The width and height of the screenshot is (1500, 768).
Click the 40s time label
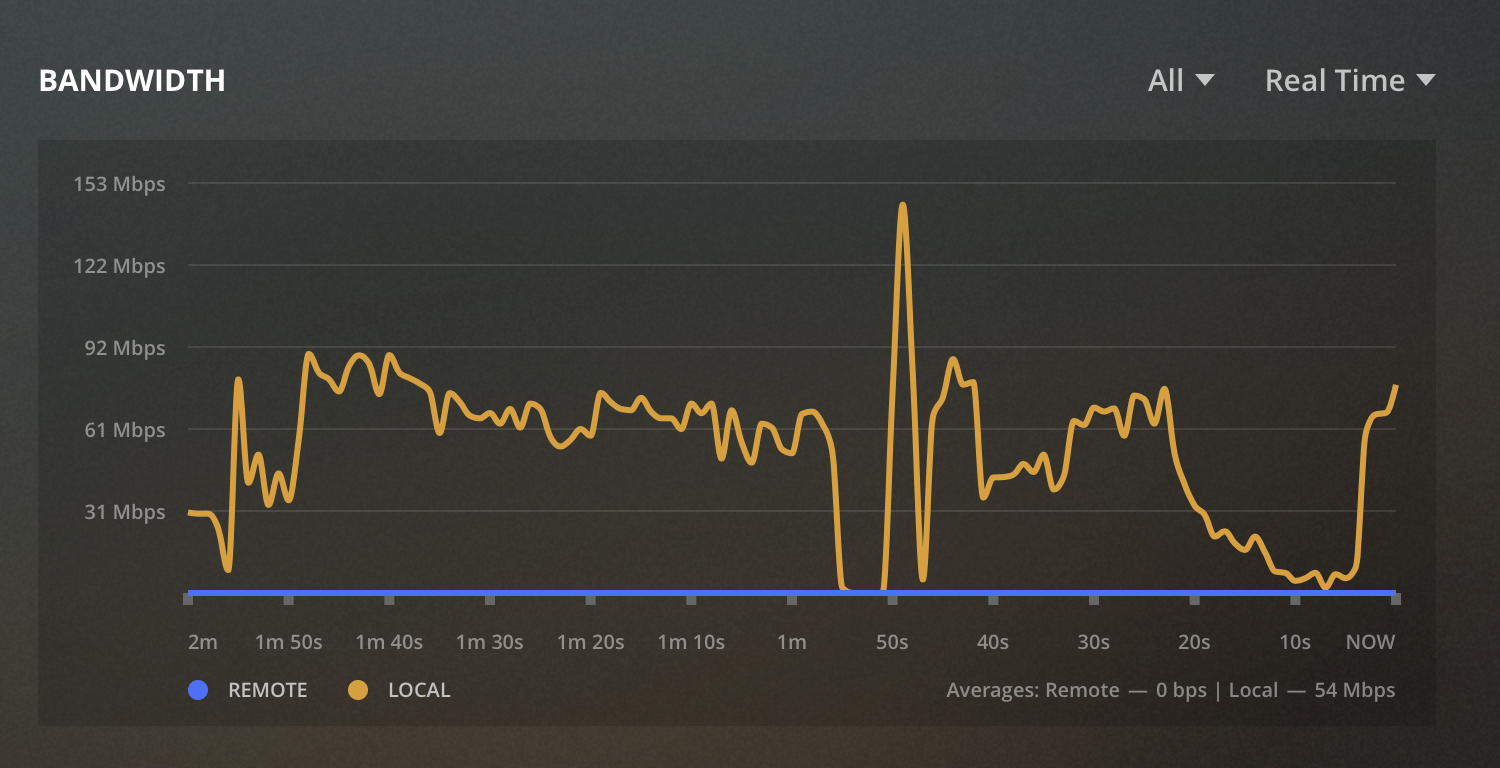[992, 642]
